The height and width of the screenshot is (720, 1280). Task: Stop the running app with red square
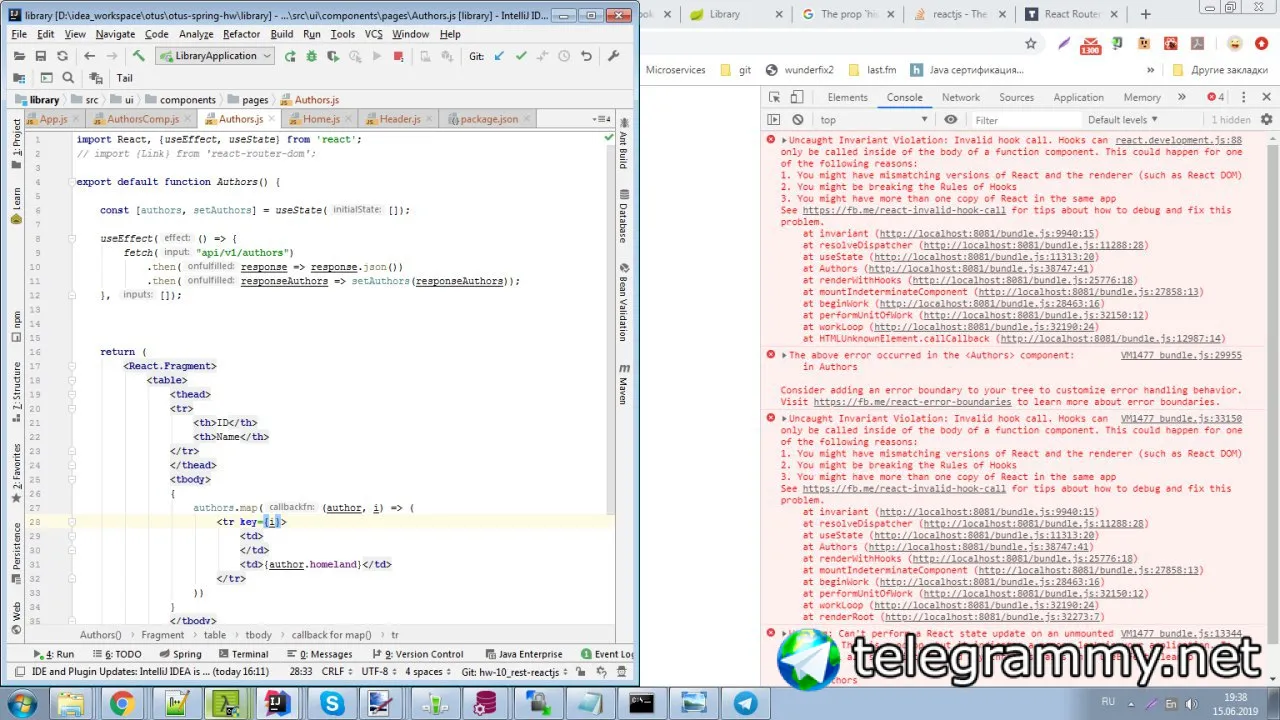click(399, 56)
